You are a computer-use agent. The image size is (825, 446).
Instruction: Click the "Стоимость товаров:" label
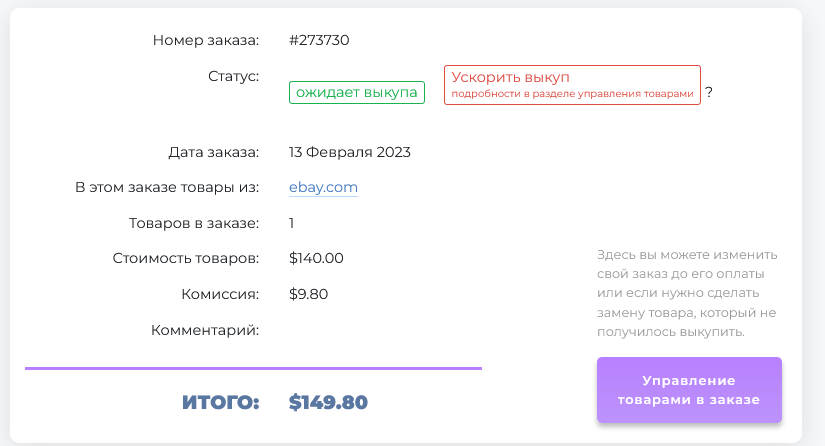tap(186, 258)
